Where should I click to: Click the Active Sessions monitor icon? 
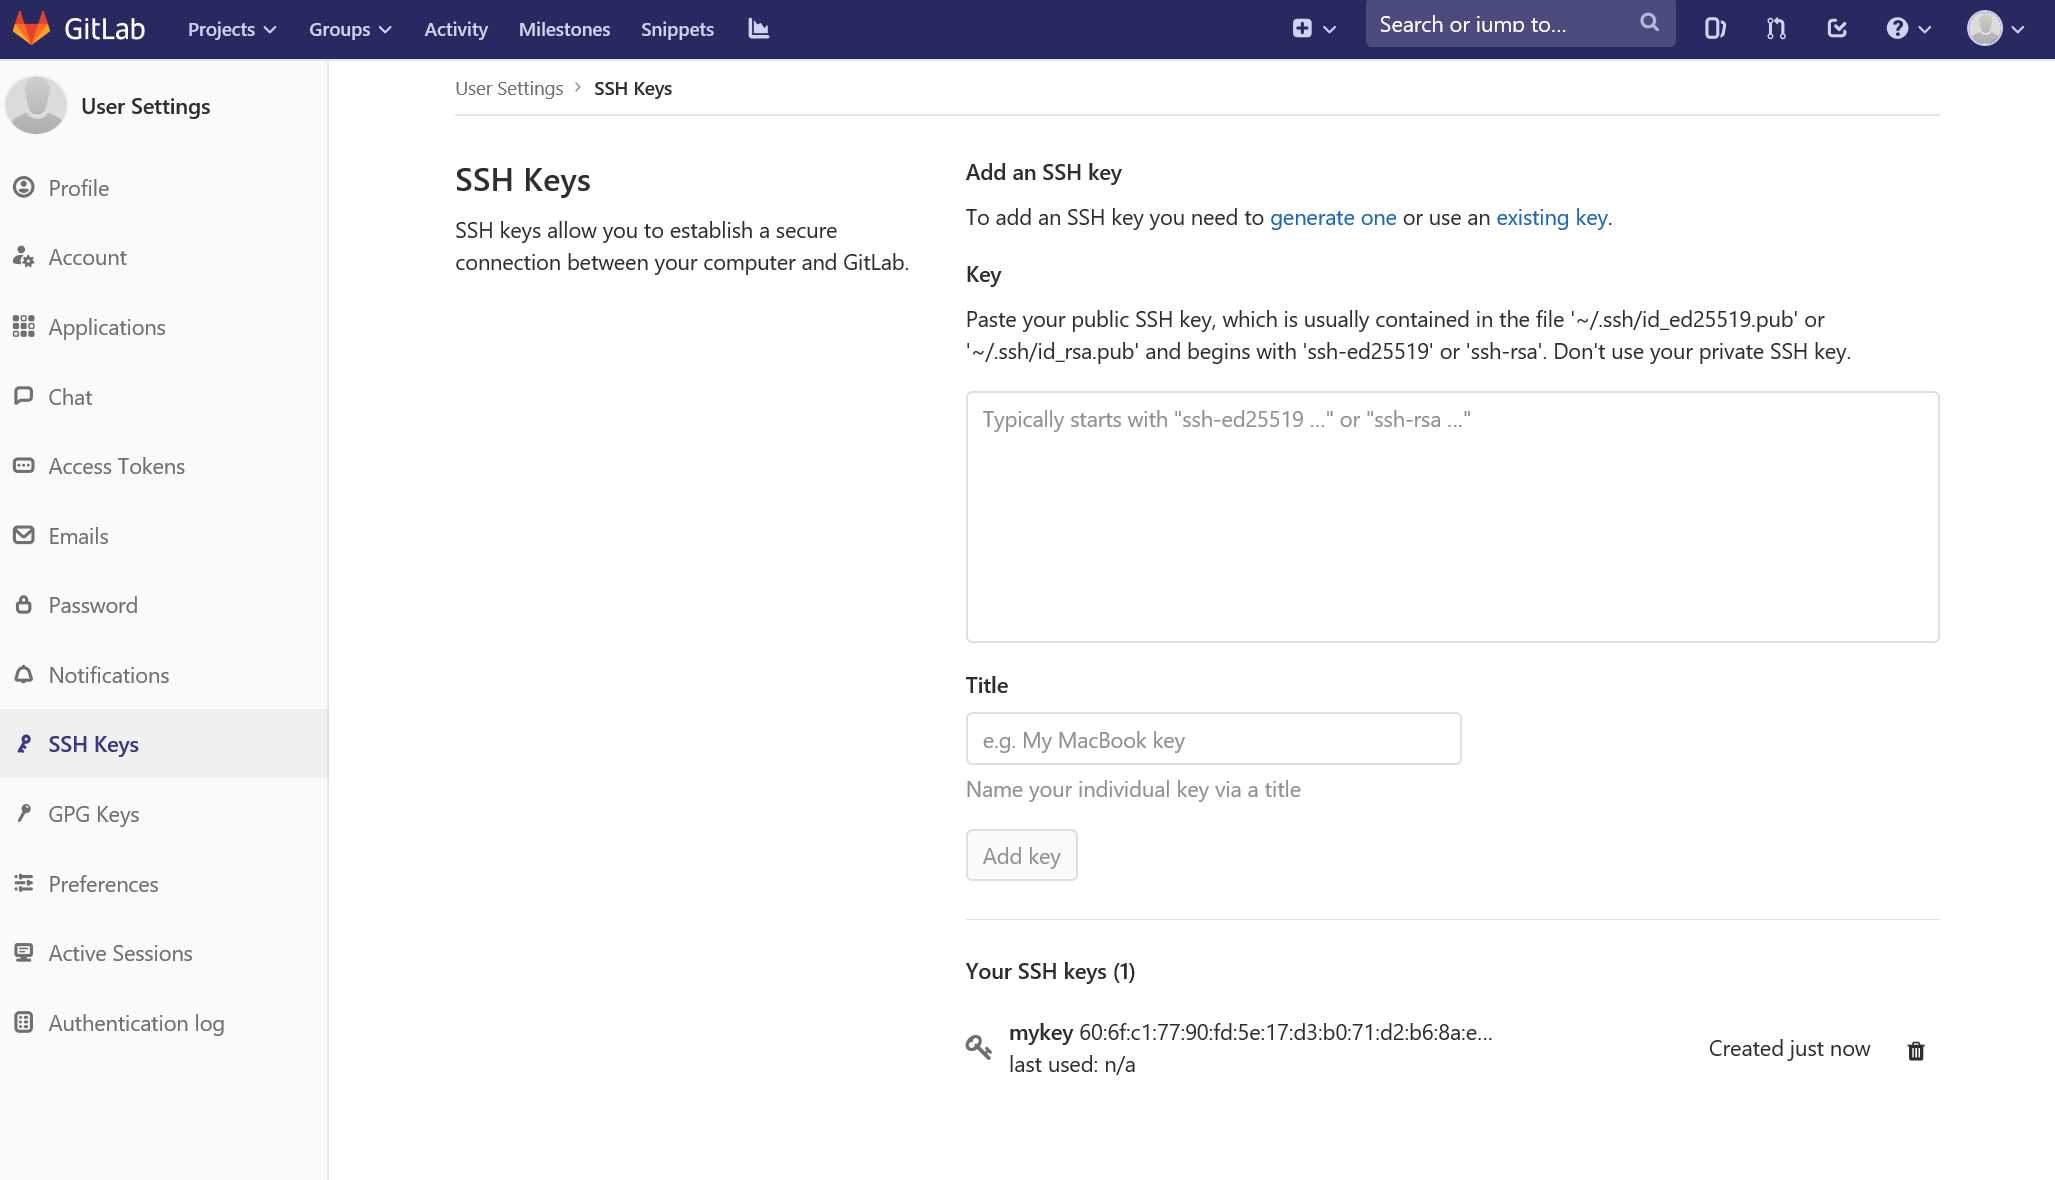pos(24,953)
